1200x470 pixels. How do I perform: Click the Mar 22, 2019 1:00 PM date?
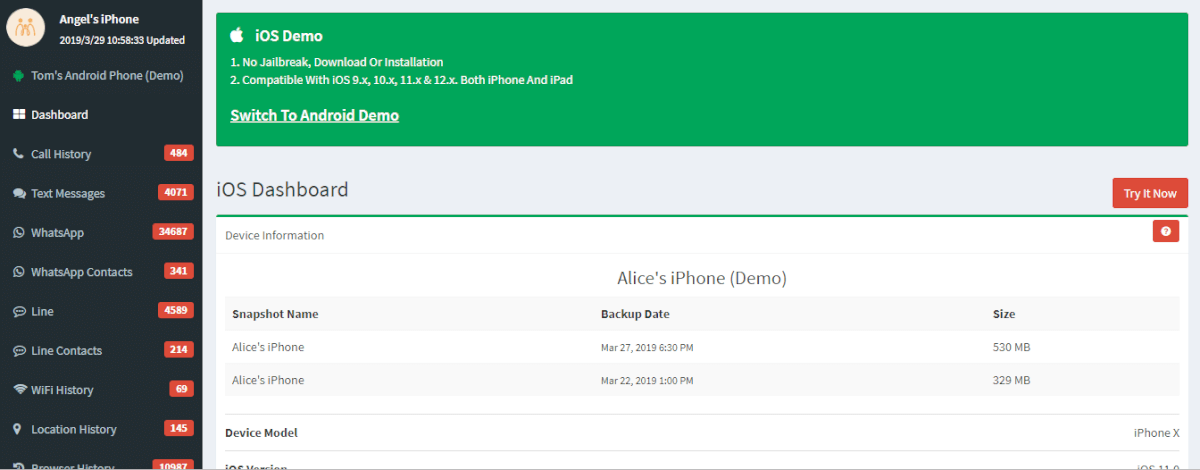tap(647, 381)
